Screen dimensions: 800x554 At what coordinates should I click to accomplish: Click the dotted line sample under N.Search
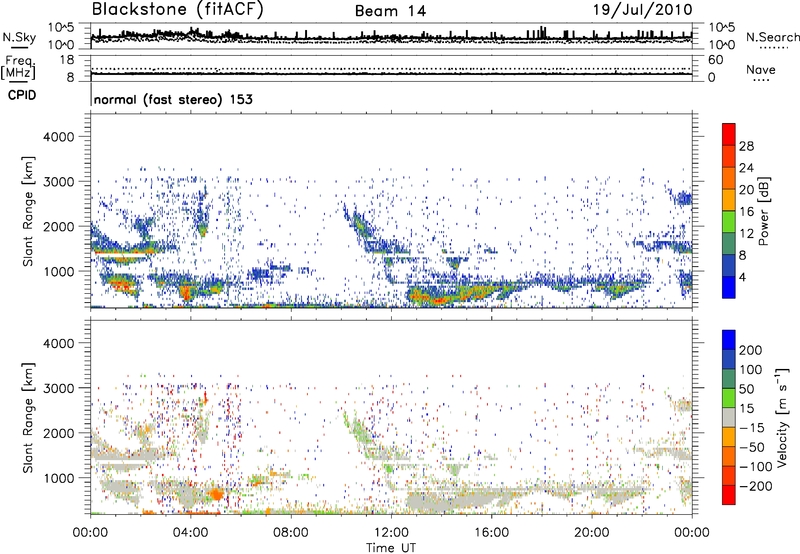point(774,48)
